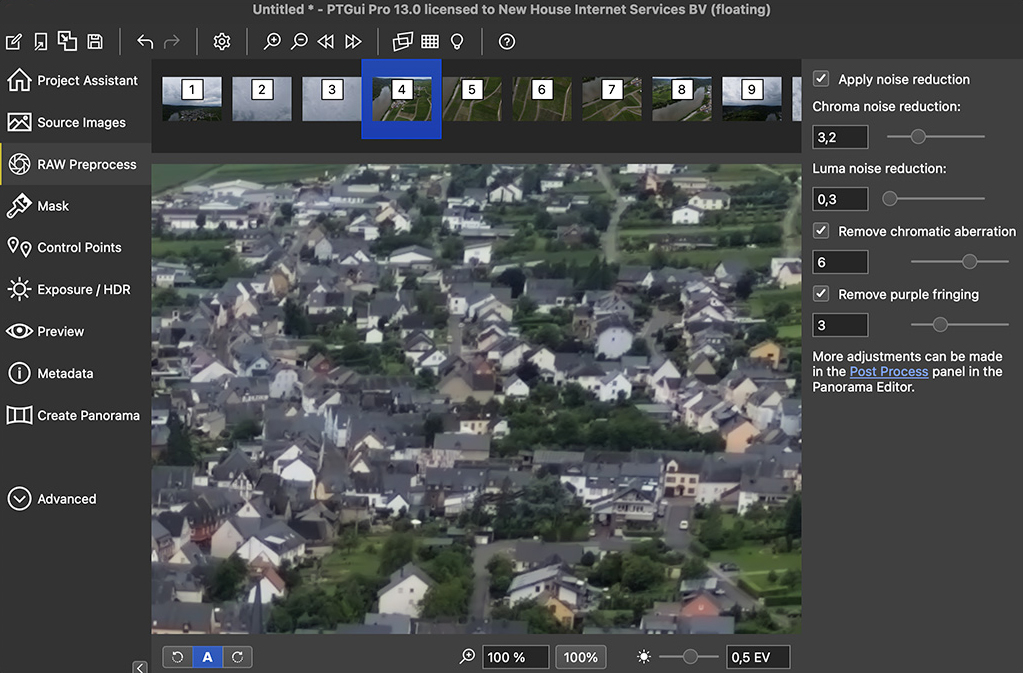Viewport: 1023px width, 673px height.
Task: Open the Create Panorama tab
Action: point(87,415)
